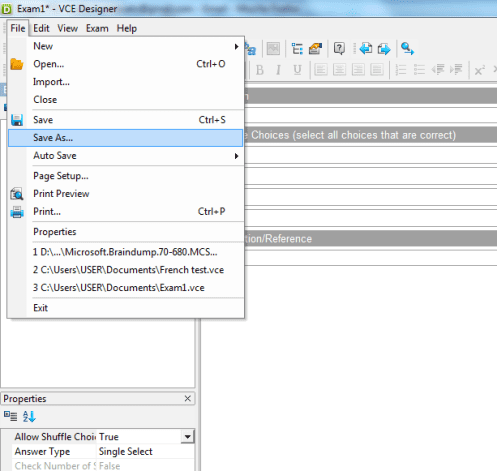The image size is (497, 471).
Task: Expand the Auto Save submenu
Action: 236,156
